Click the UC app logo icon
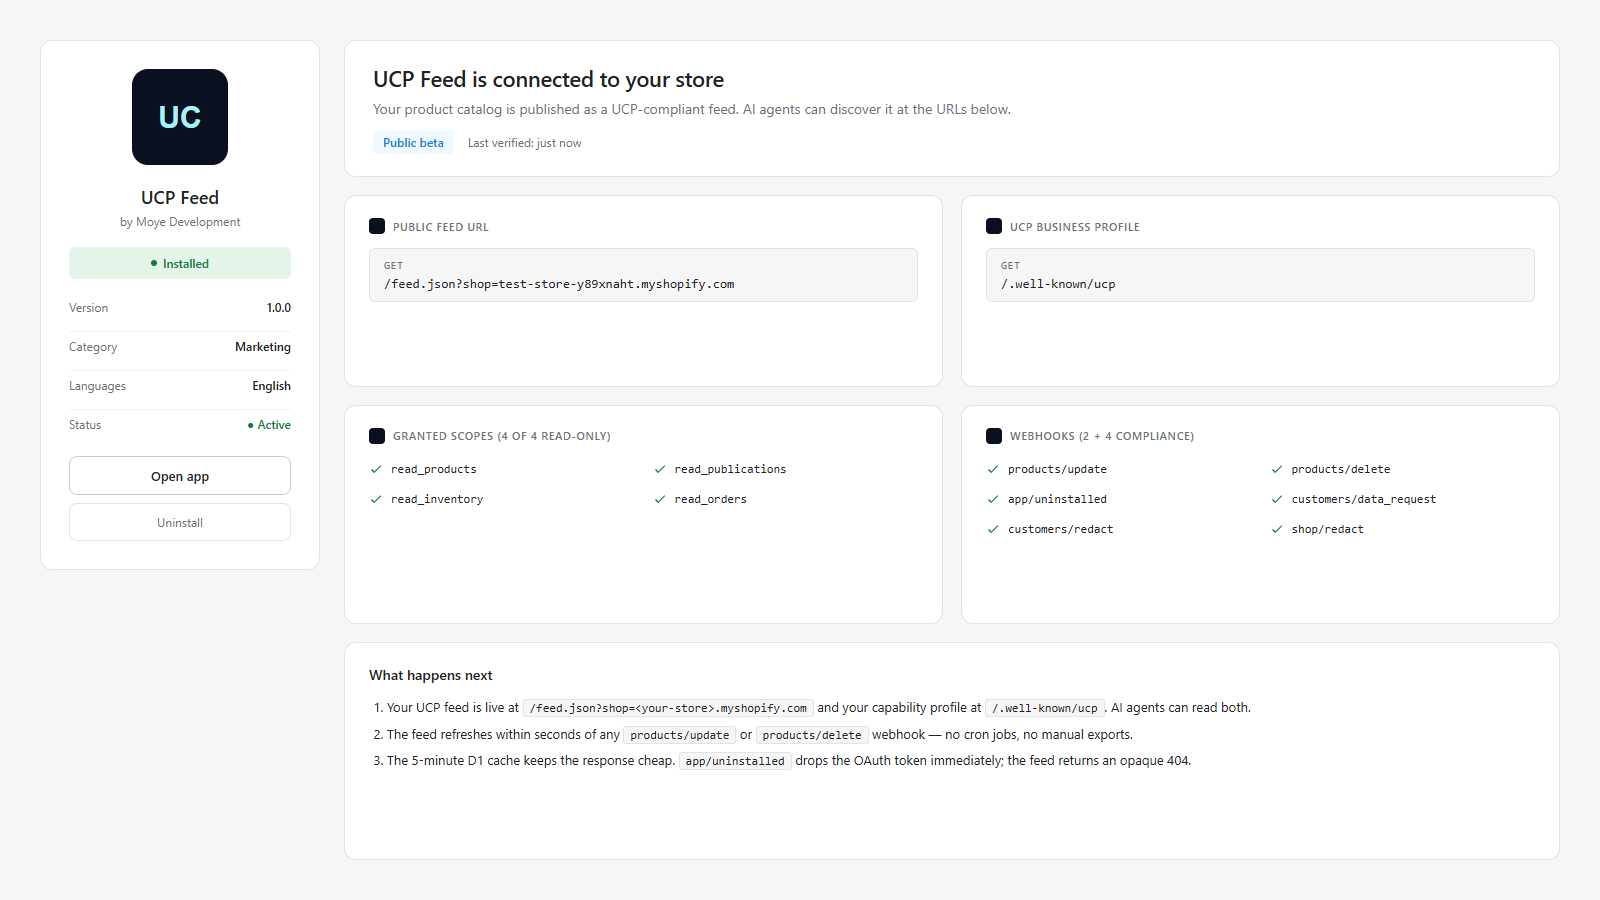 click(180, 117)
